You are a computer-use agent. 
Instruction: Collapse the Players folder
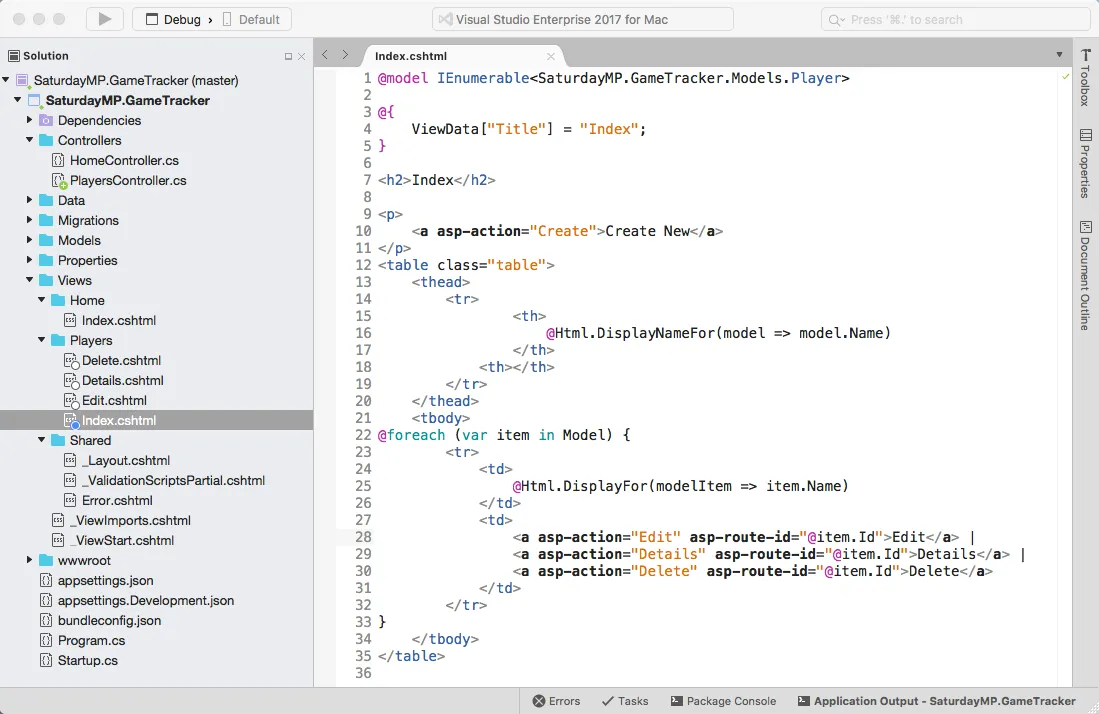(x=41, y=340)
